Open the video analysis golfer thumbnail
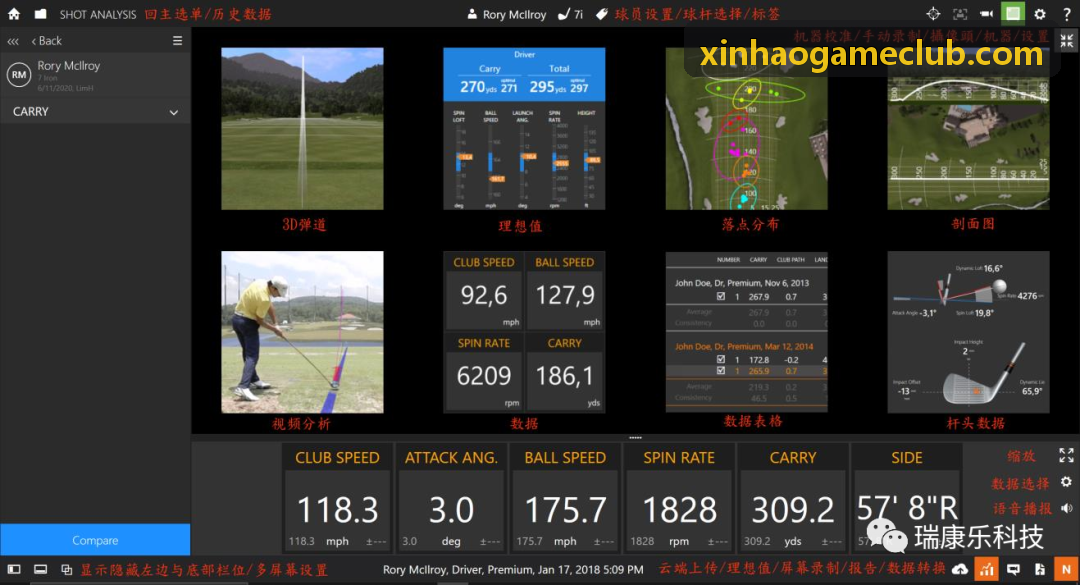1080x585 pixels. point(302,332)
